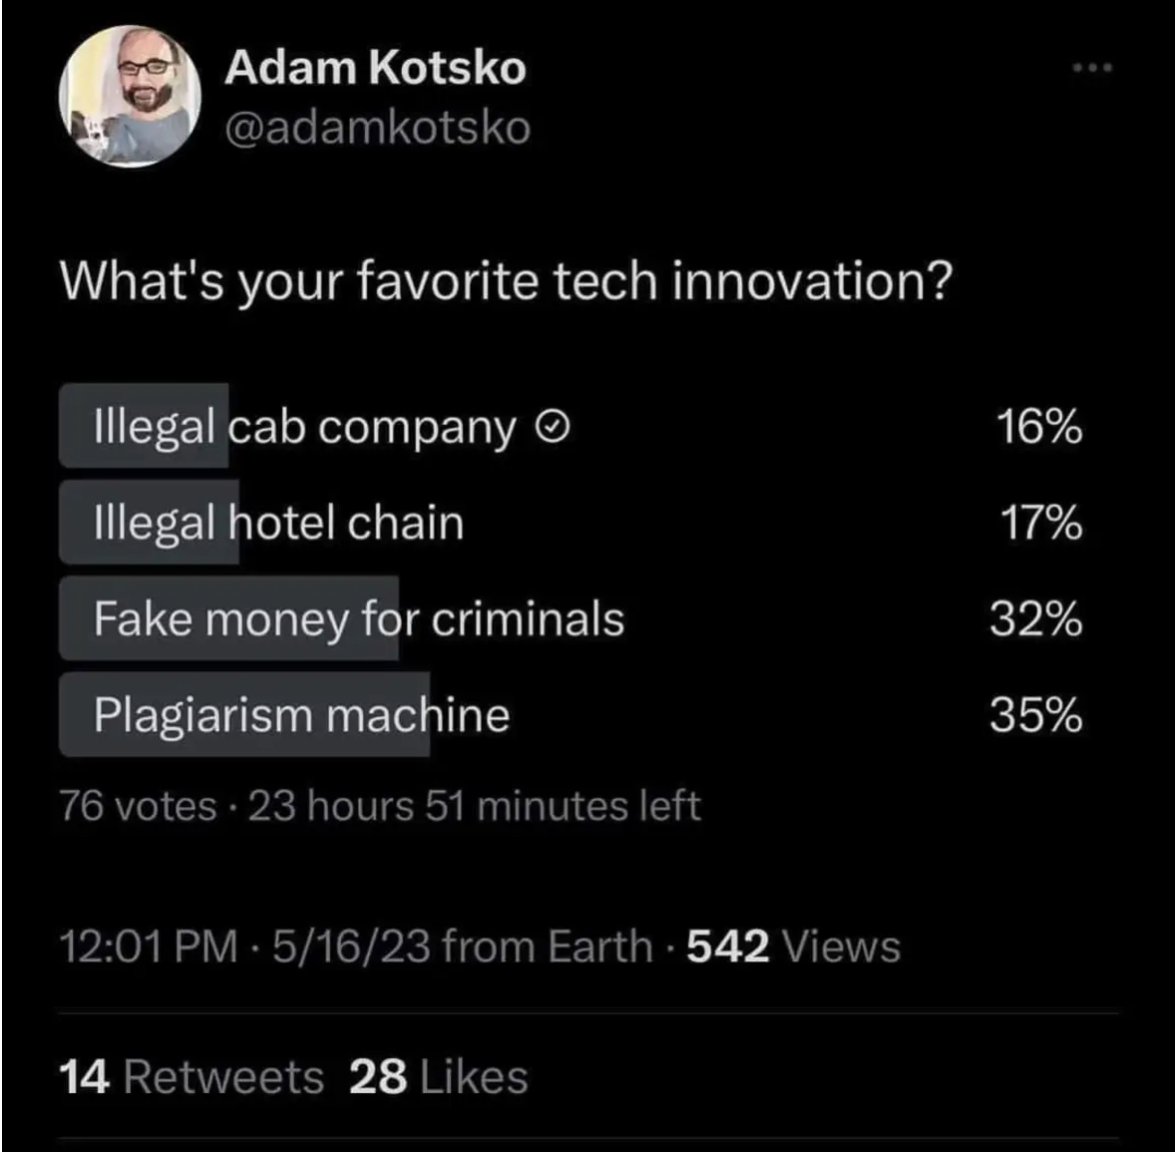1176x1152 pixels.
Task: Choose the Fake money for criminals option
Action: coord(358,619)
